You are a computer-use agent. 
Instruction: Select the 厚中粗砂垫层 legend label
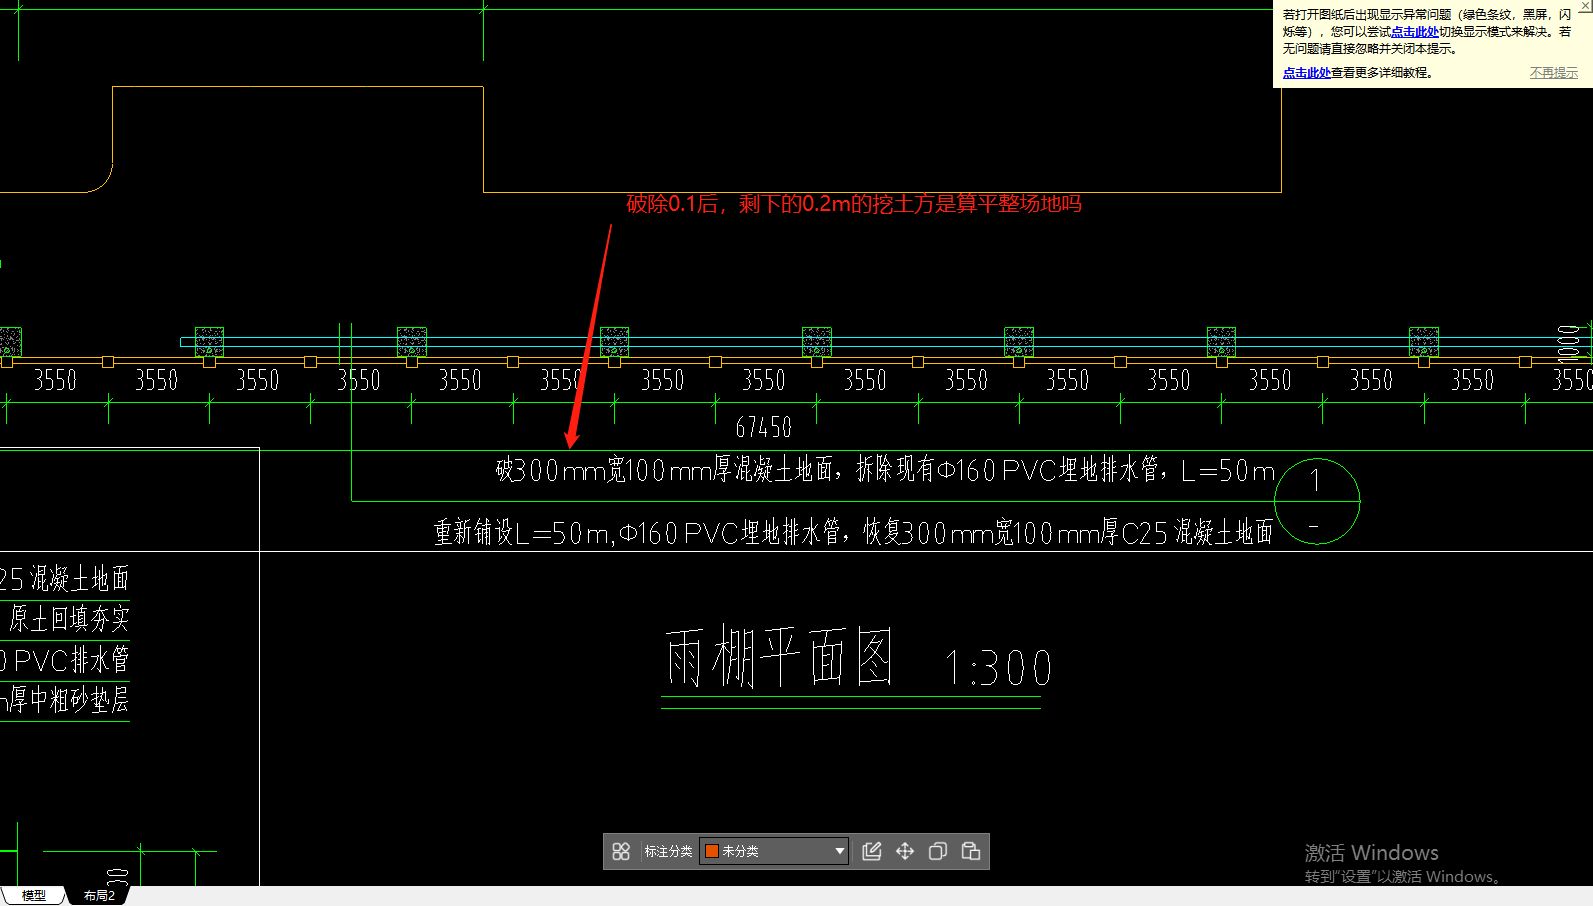[x=64, y=699]
